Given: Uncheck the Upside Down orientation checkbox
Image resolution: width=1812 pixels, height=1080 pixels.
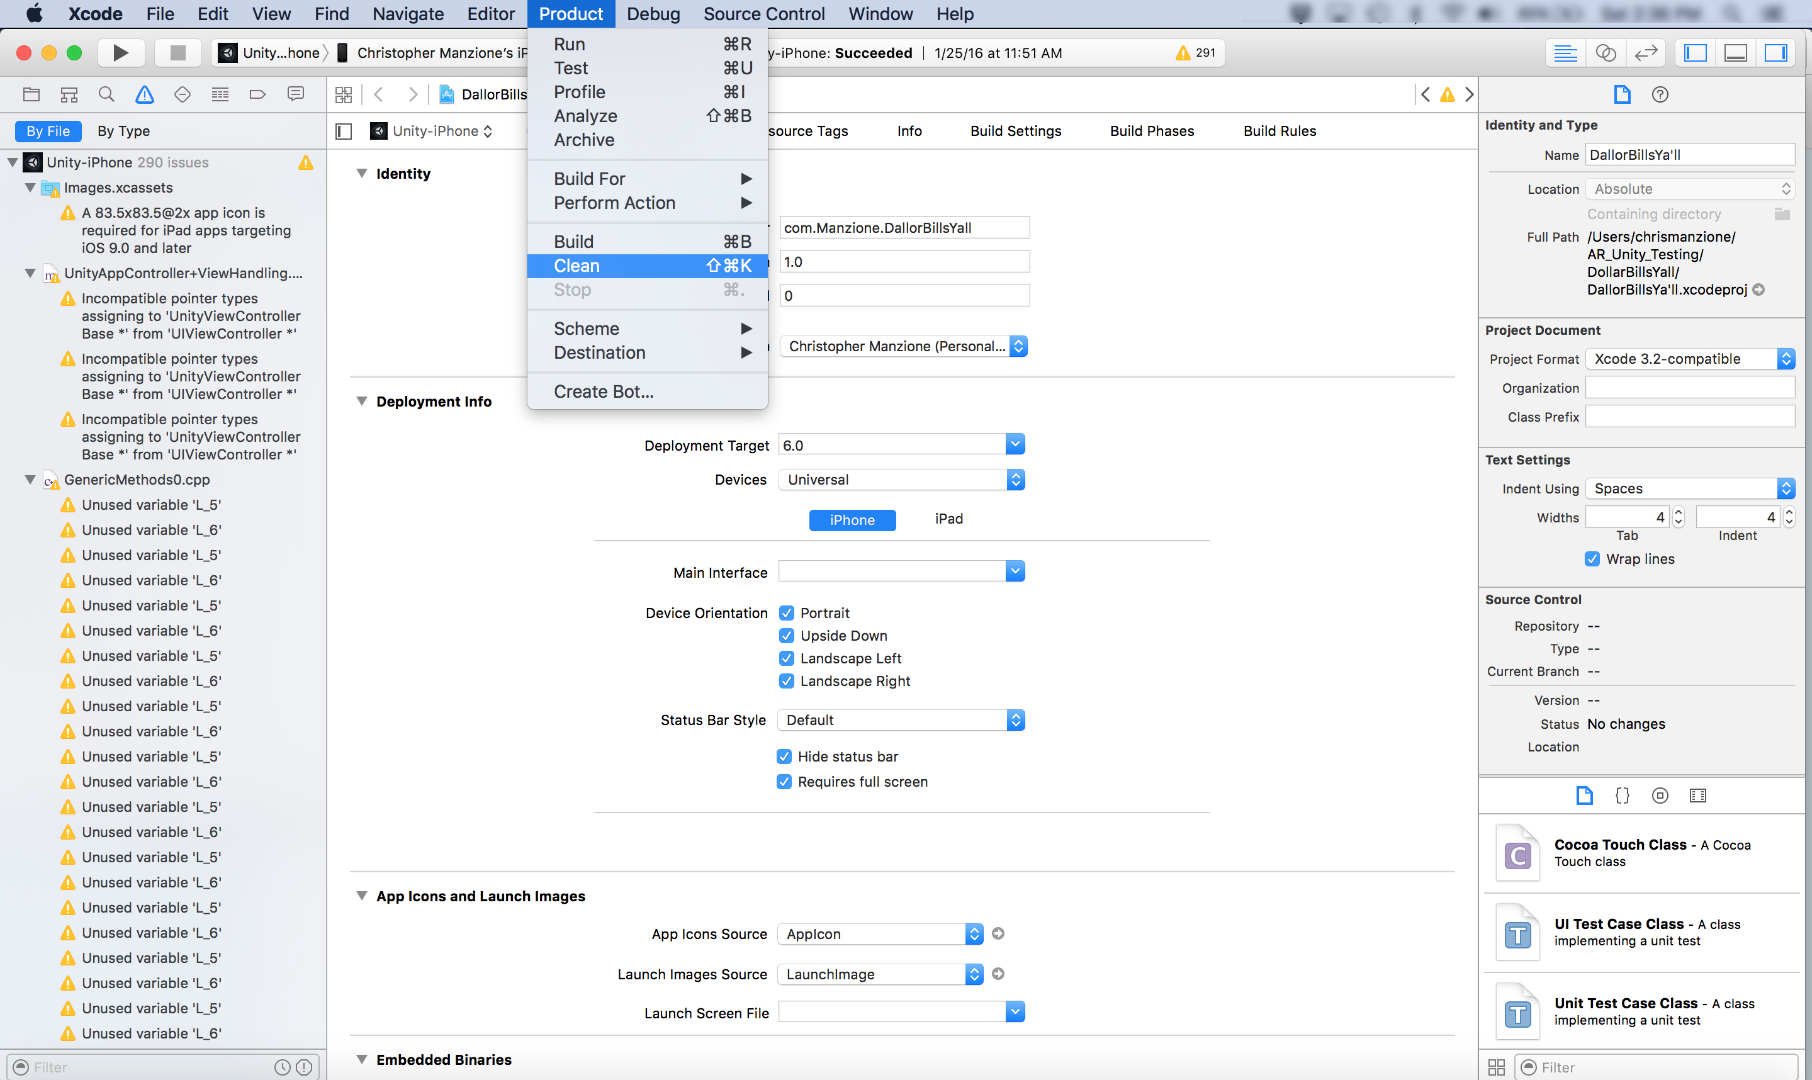Looking at the screenshot, I should (786, 636).
